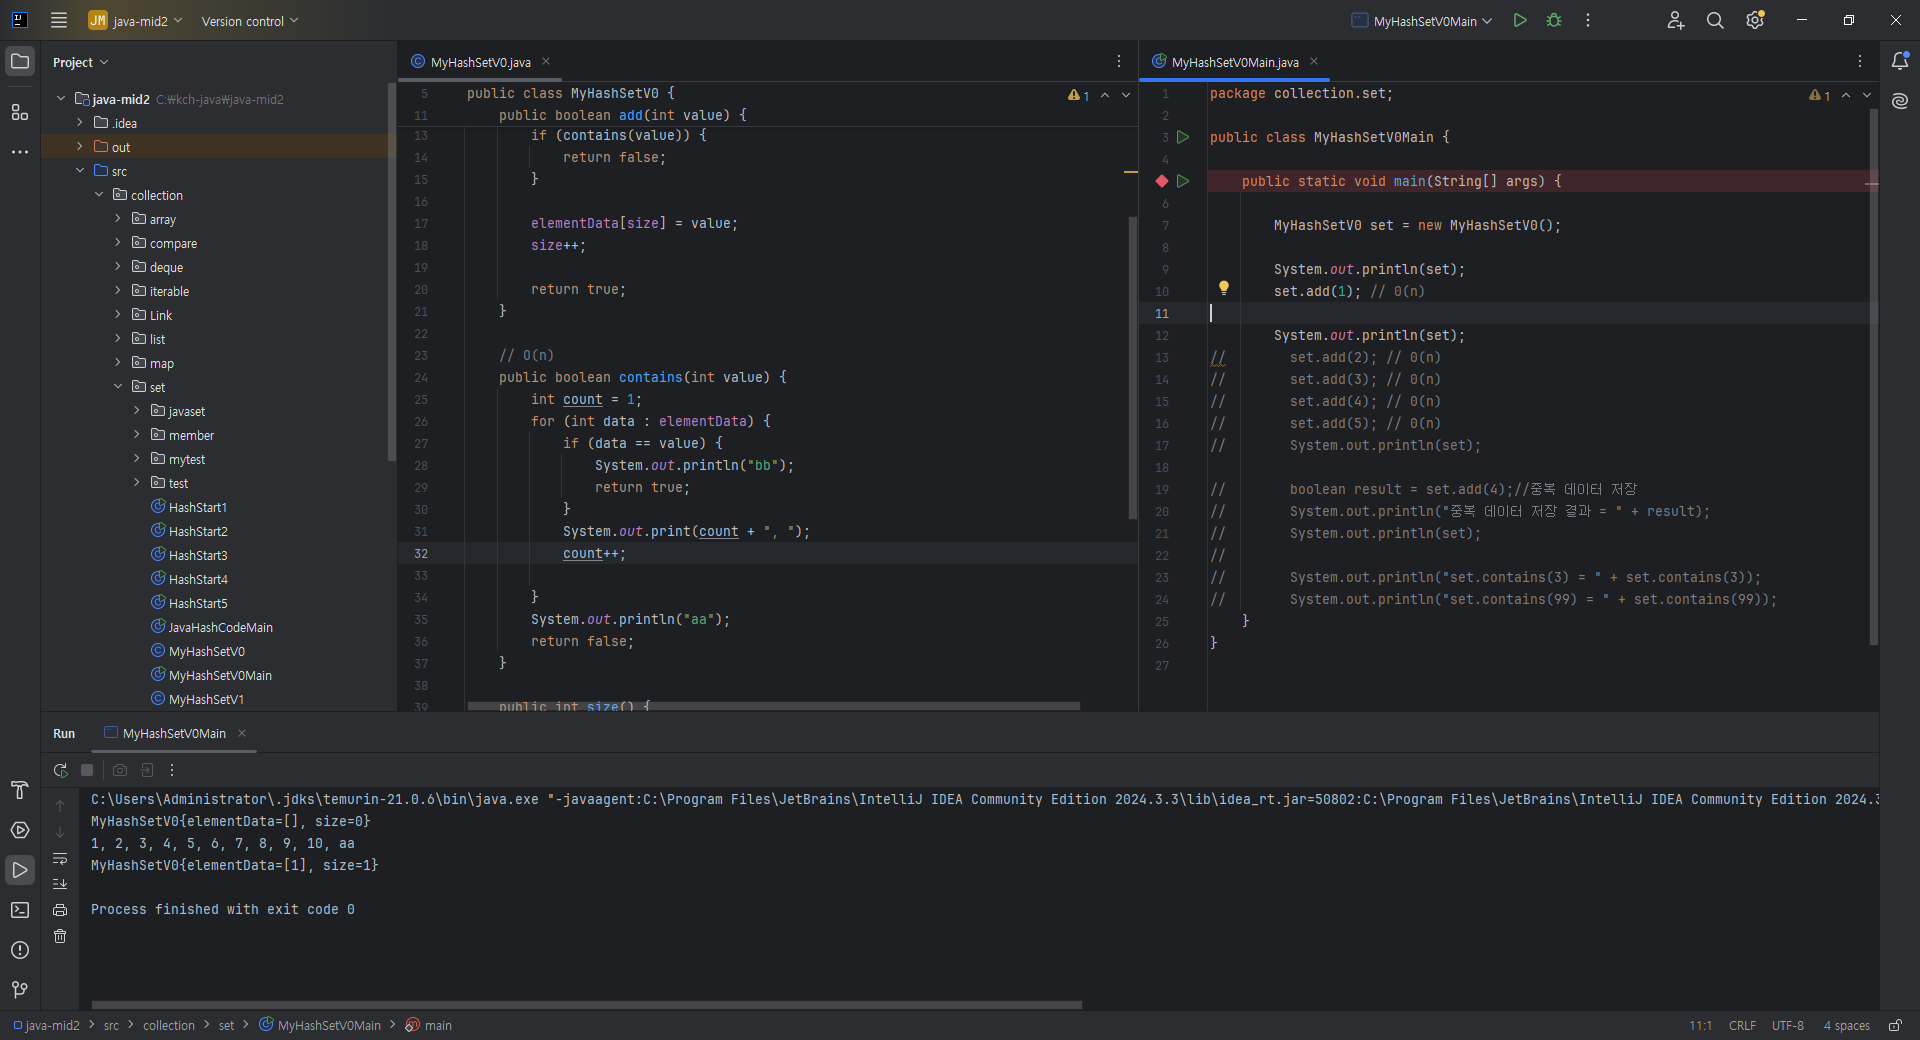Run MyHashSetV0Main with the green play button
1920x1040 pixels.
[1520, 20]
